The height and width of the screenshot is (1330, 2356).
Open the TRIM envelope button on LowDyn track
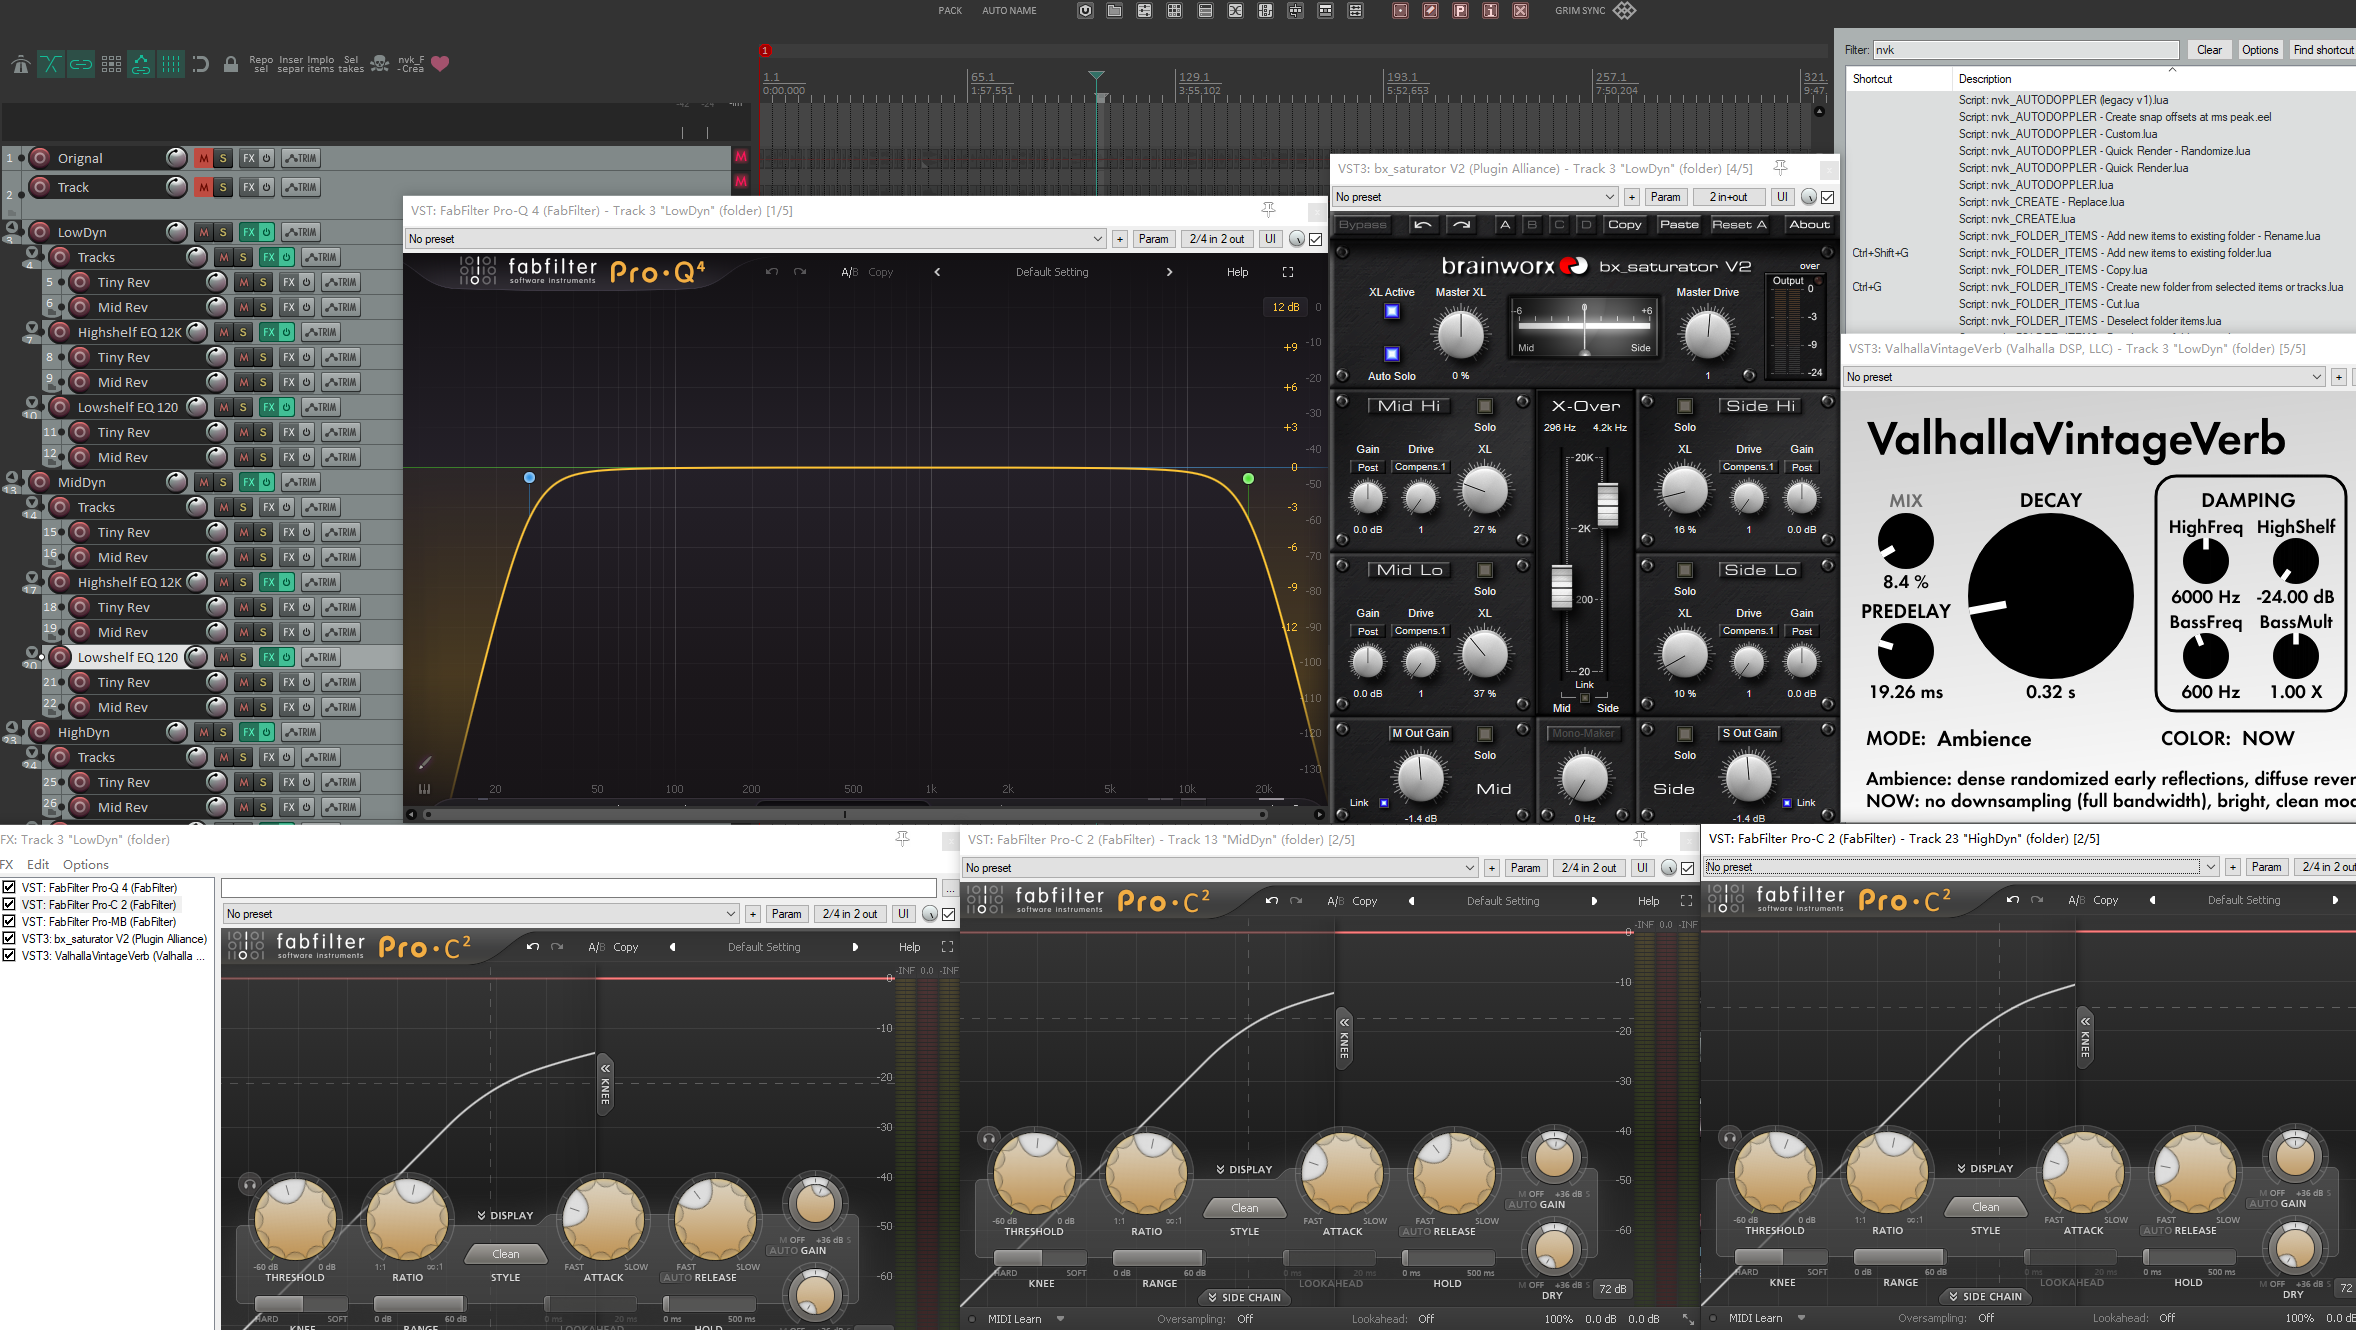(x=300, y=232)
